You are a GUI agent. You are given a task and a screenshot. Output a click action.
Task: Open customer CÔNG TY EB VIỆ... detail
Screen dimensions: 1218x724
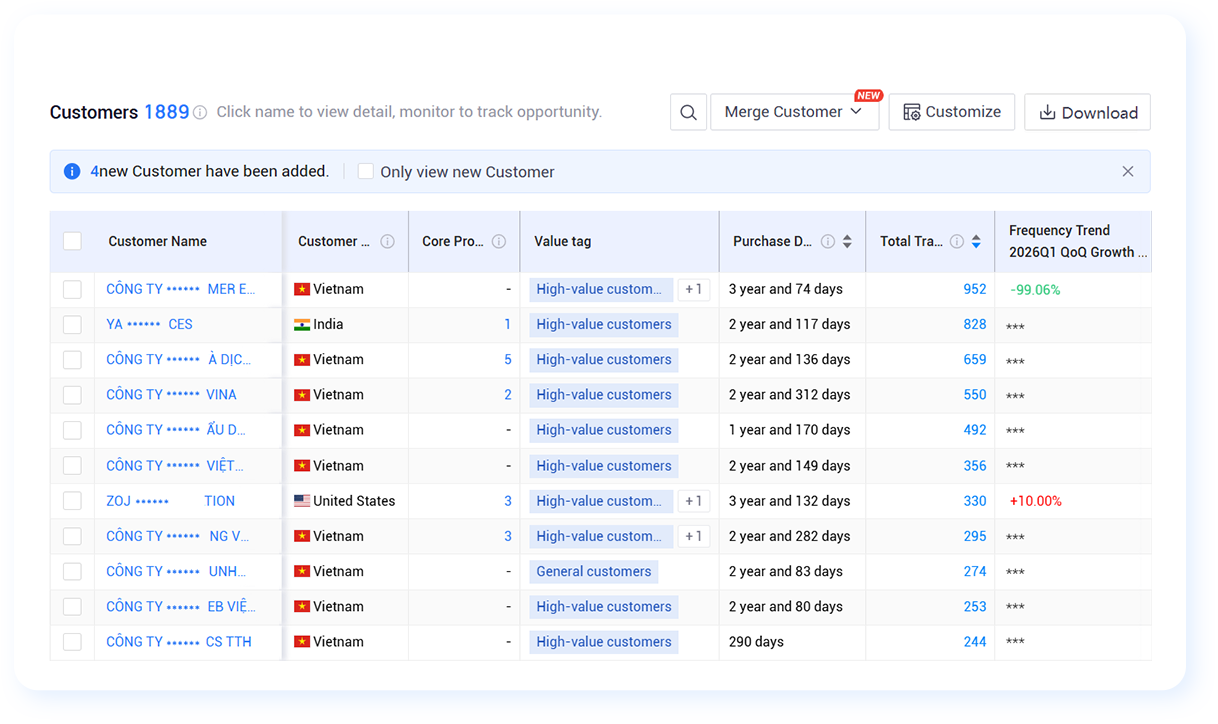click(x=181, y=607)
